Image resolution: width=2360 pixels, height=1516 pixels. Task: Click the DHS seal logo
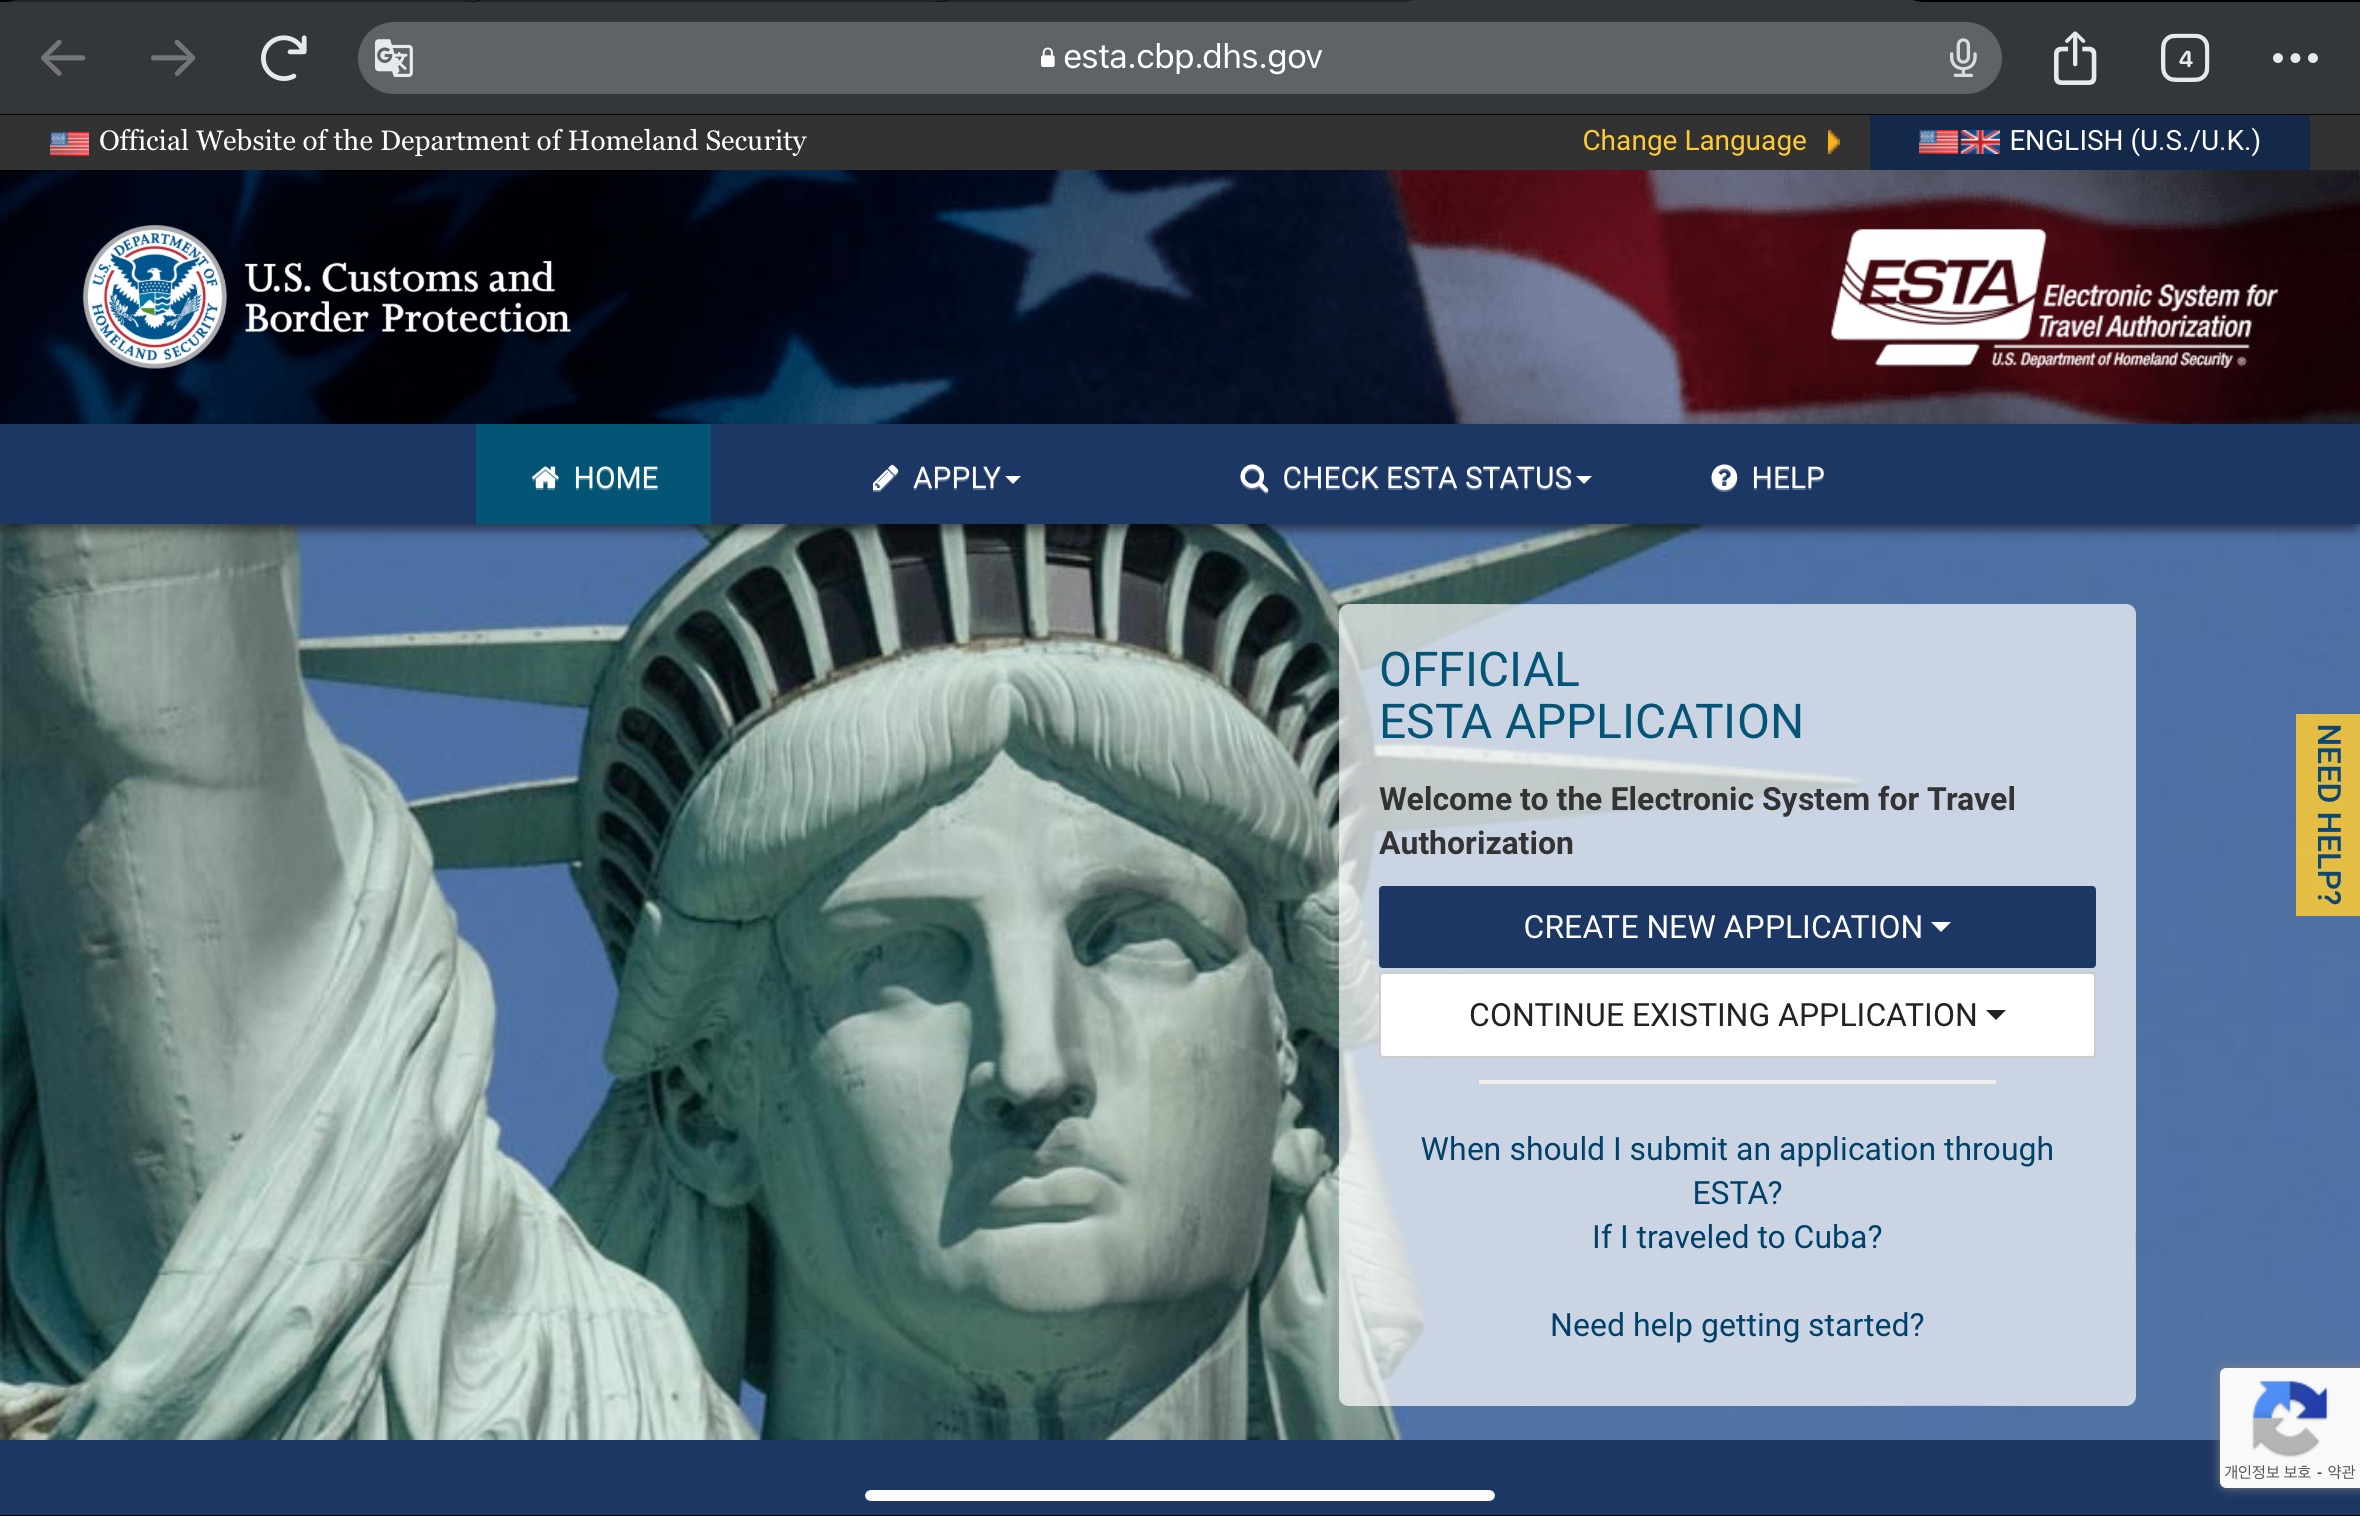[154, 297]
